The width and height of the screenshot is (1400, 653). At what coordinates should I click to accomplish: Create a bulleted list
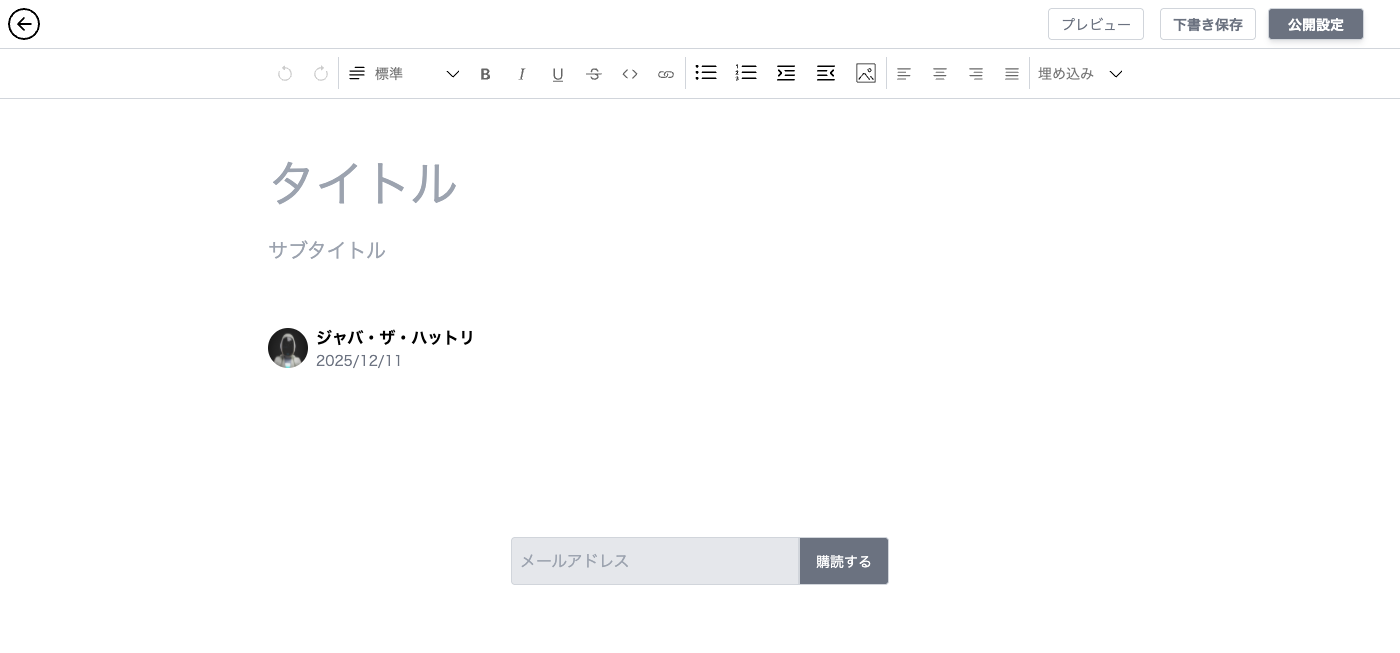point(706,73)
